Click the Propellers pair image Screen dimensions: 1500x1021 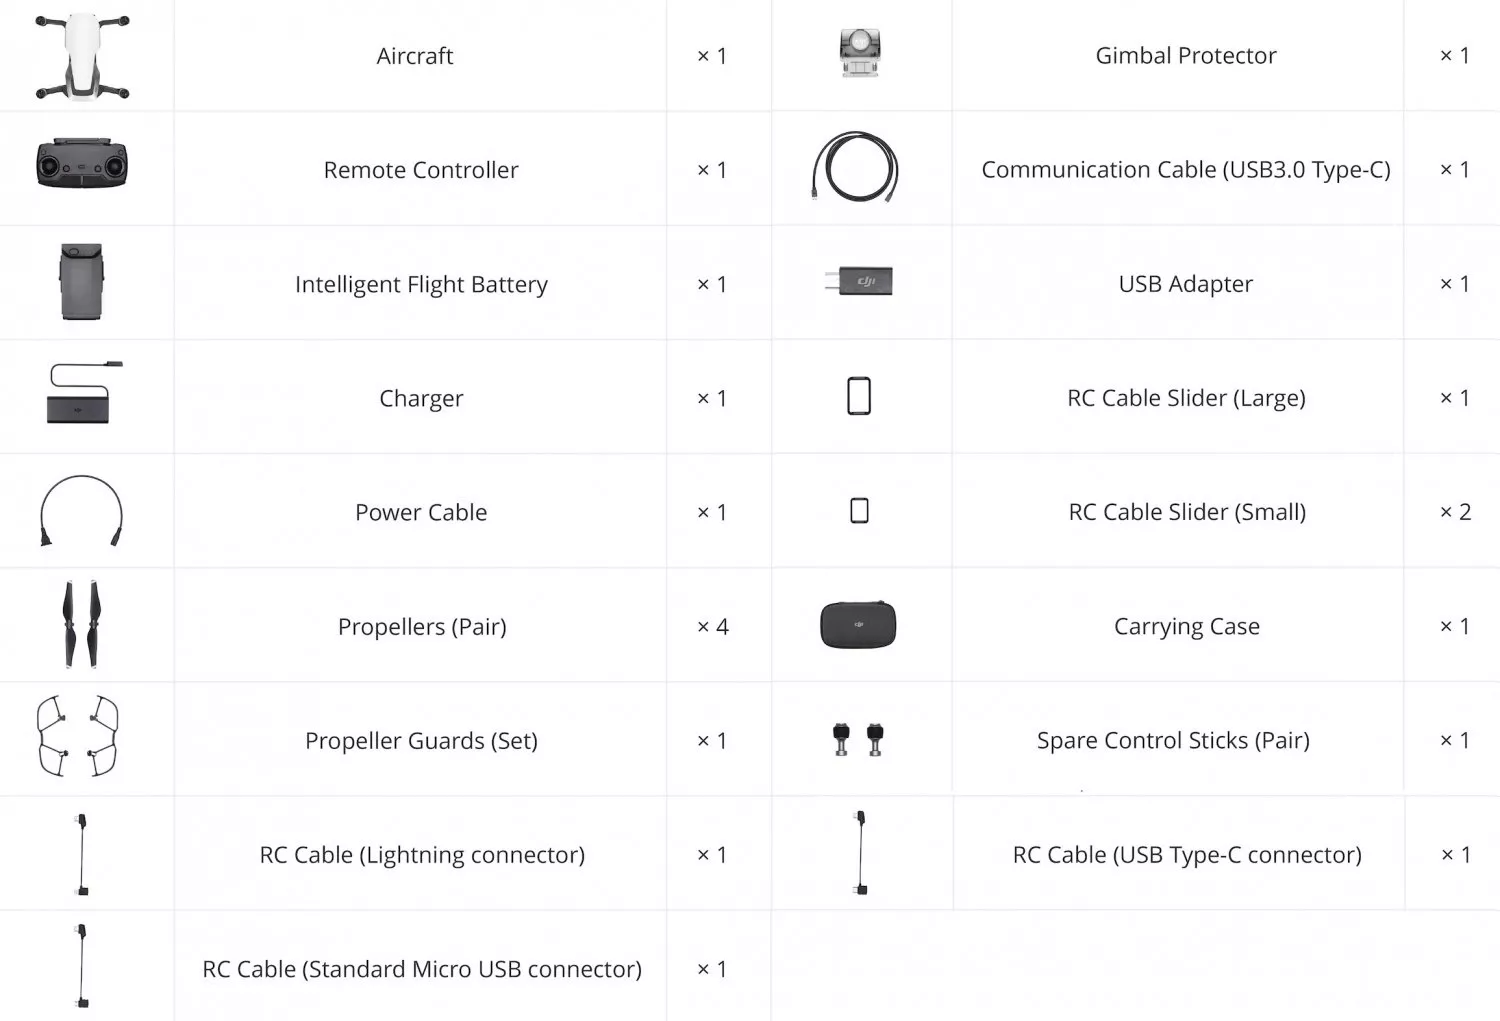point(82,624)
